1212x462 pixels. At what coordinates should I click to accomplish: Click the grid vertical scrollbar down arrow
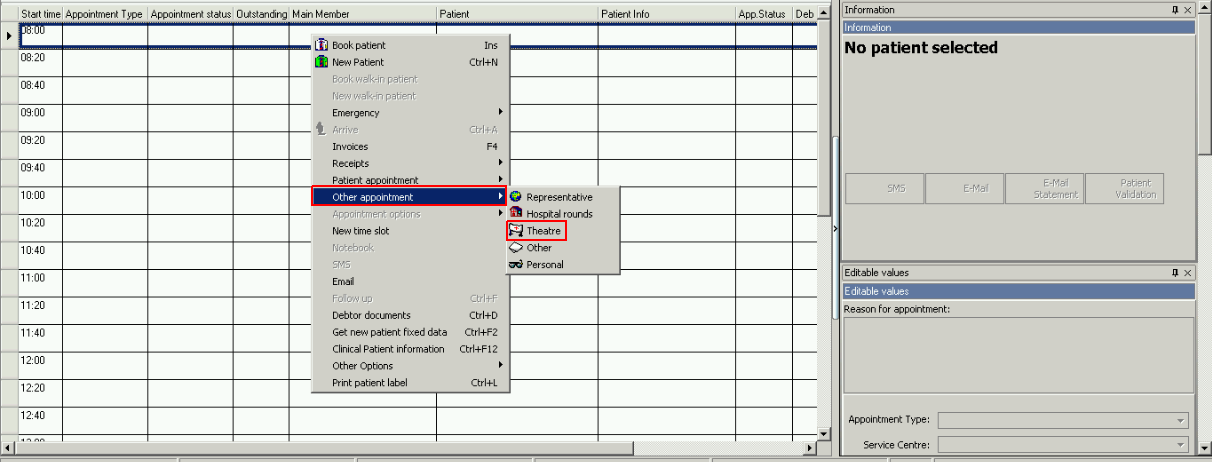[x=824, y=434]
